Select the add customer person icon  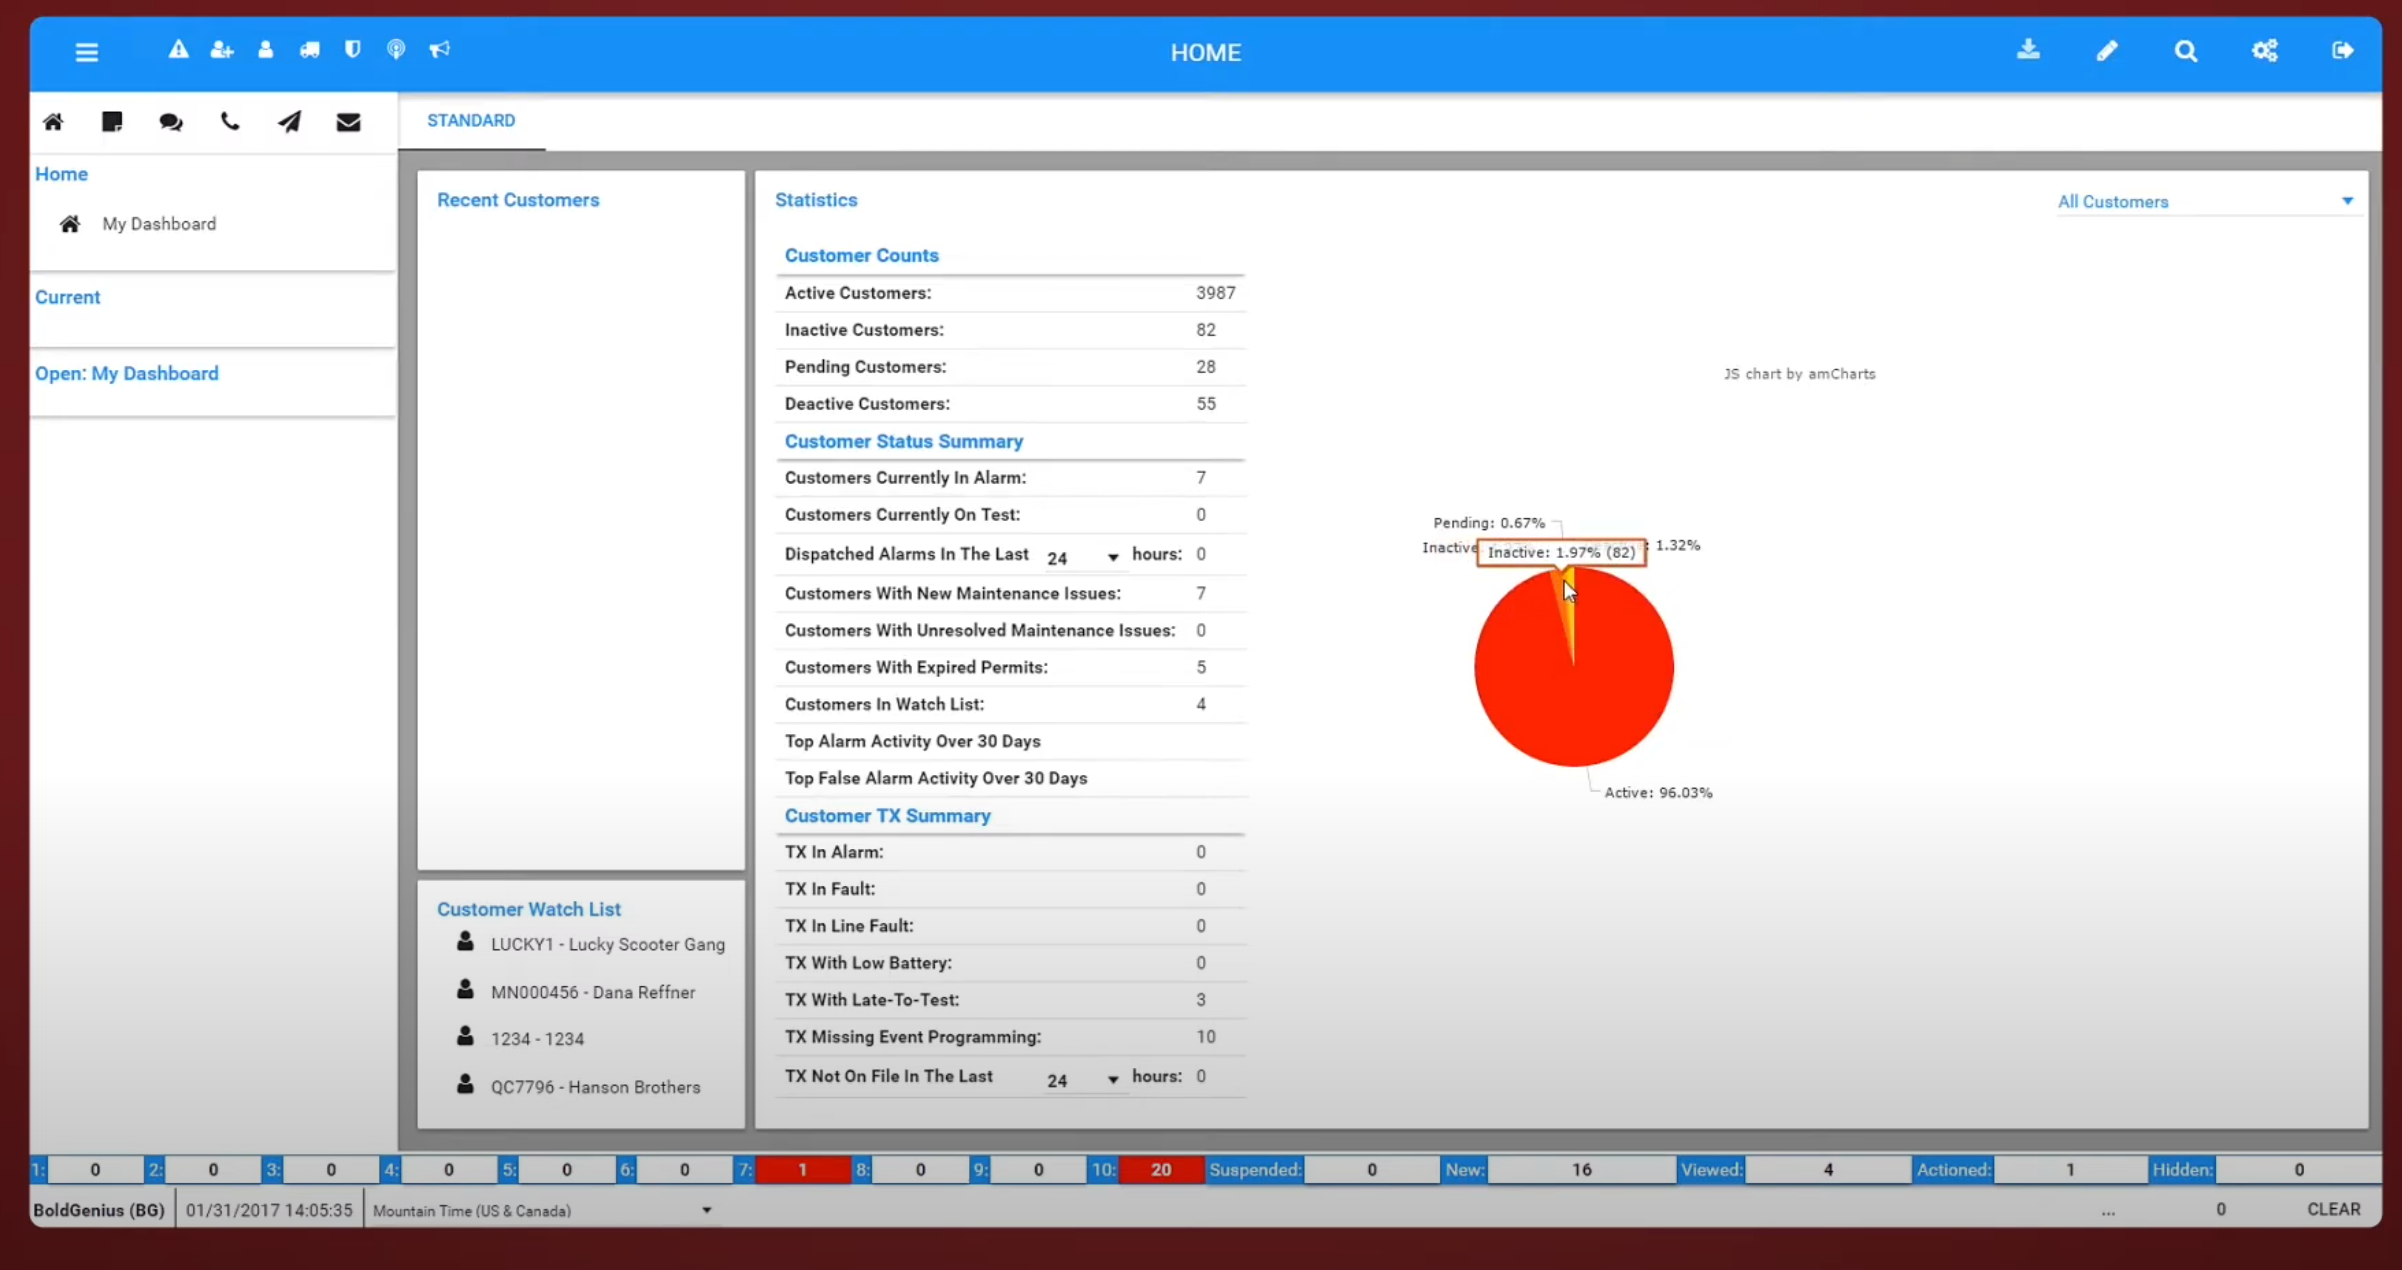pos(221,49)
